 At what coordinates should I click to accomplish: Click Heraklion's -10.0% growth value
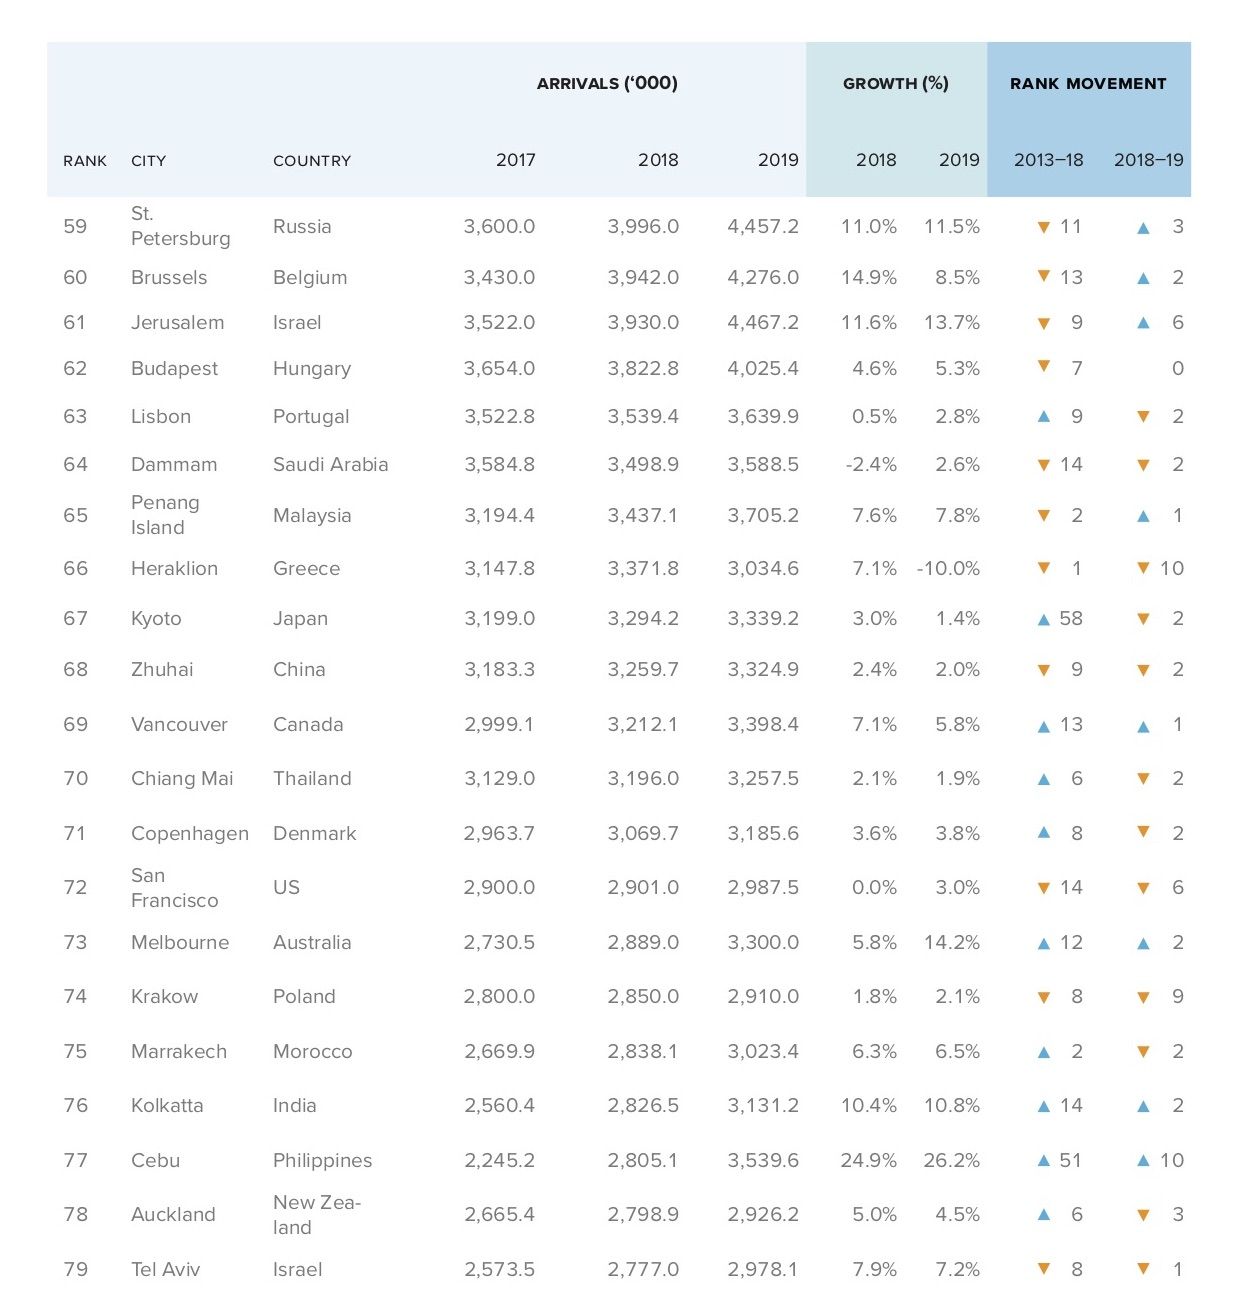948,568
